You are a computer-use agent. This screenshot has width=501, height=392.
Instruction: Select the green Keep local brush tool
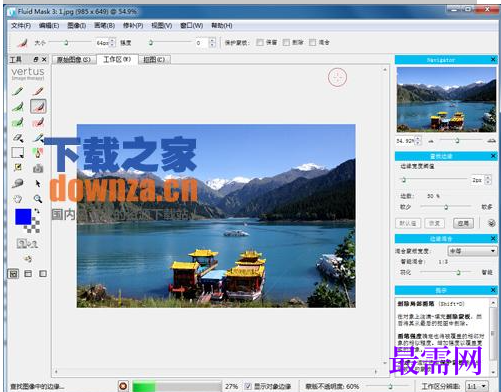point(18,107)
